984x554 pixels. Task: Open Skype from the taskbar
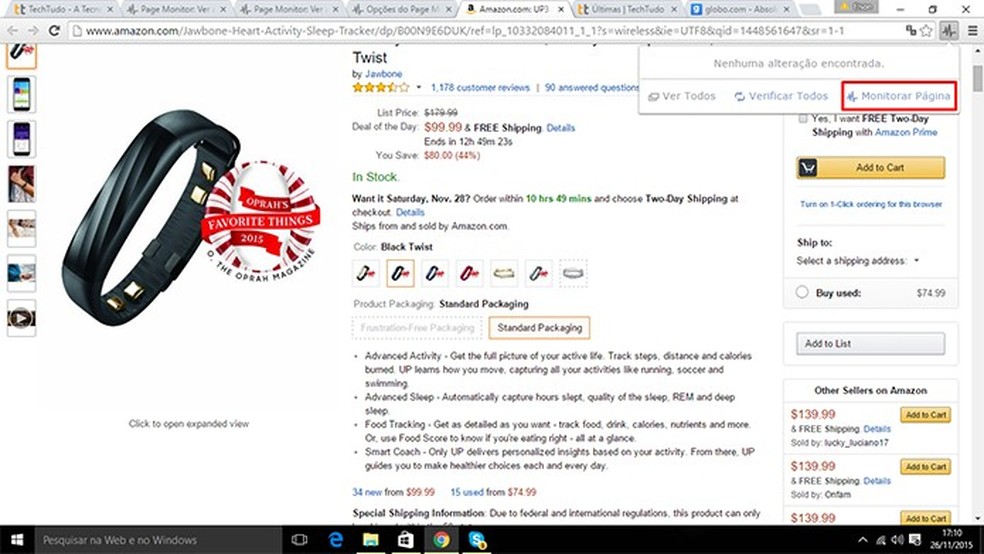tap(477, 540)
